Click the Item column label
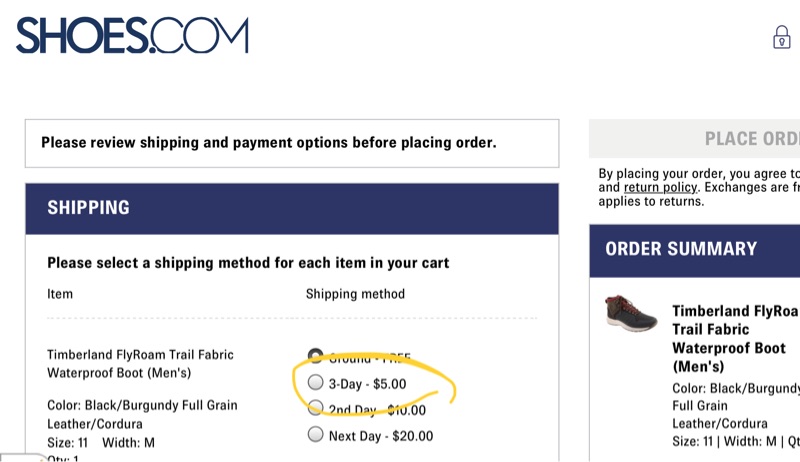 60,294
